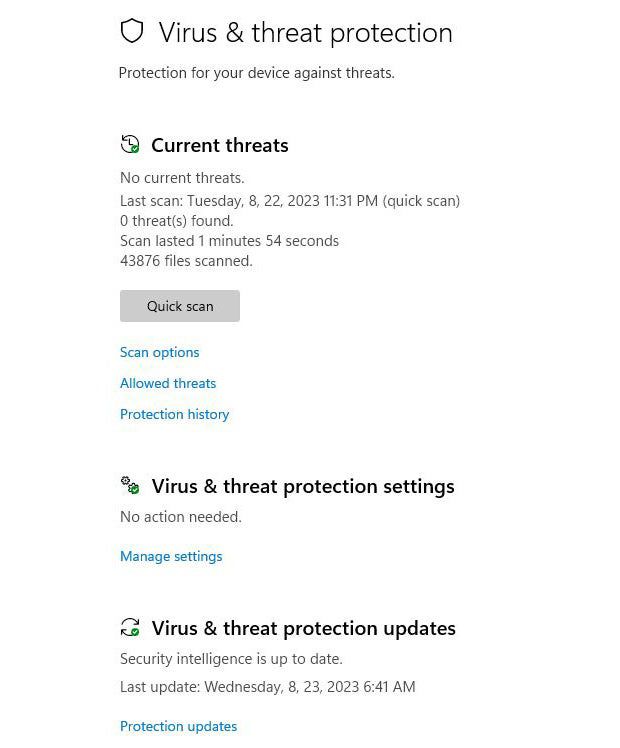Click the Virus & threat protection updates heading
This screenshot has width=620, height=748.
(x=303, y=628)
